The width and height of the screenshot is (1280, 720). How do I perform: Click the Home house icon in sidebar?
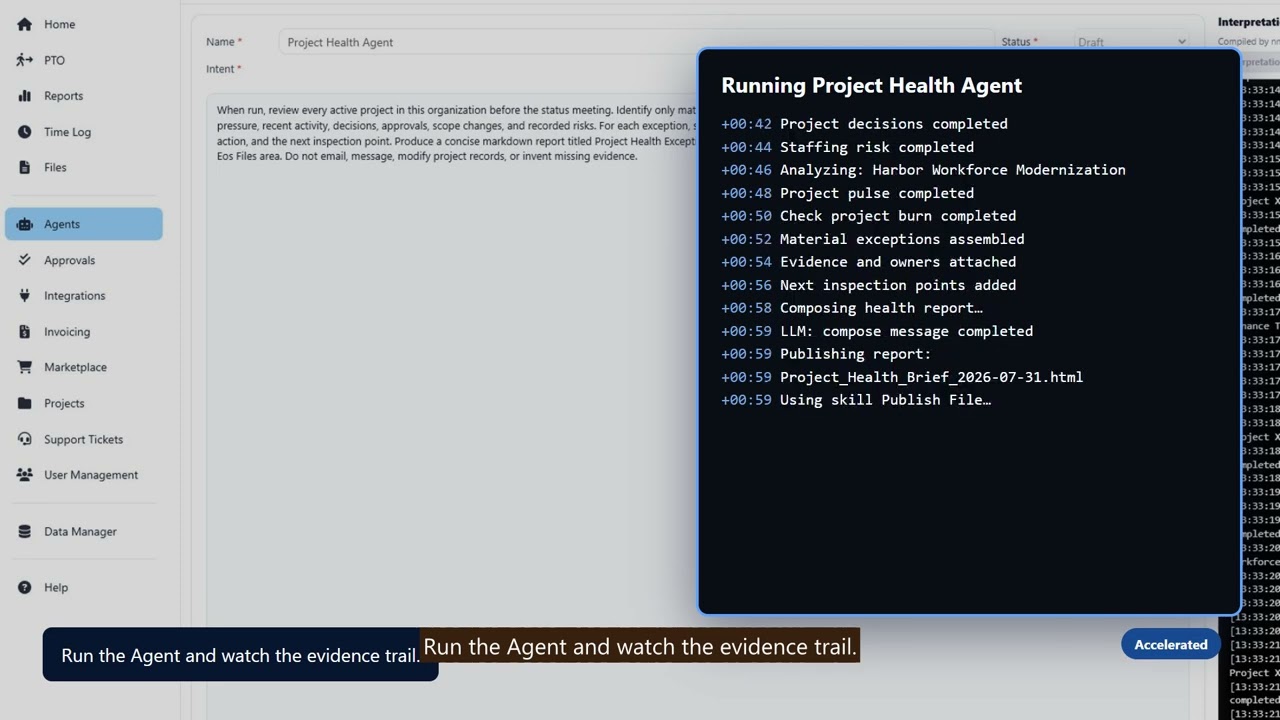click(x=24, y=24)
